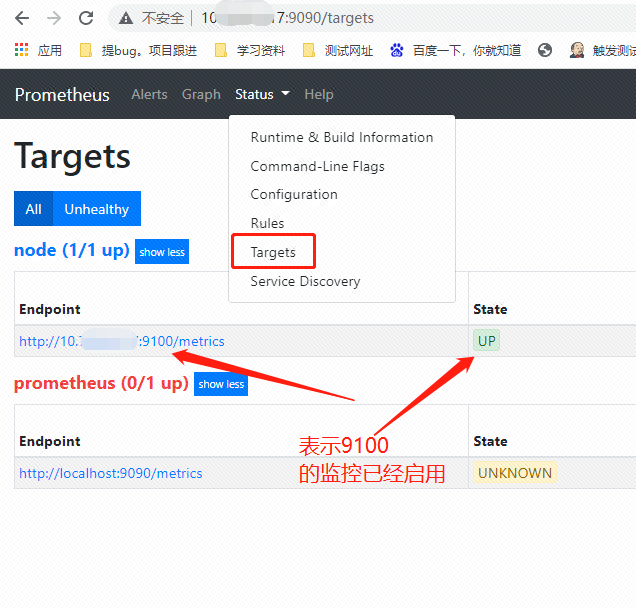Open the Jenkins 触发测试 bookmark
This screenshot has width=636, height=608.
pyautogui.click(x=602, y=51)
